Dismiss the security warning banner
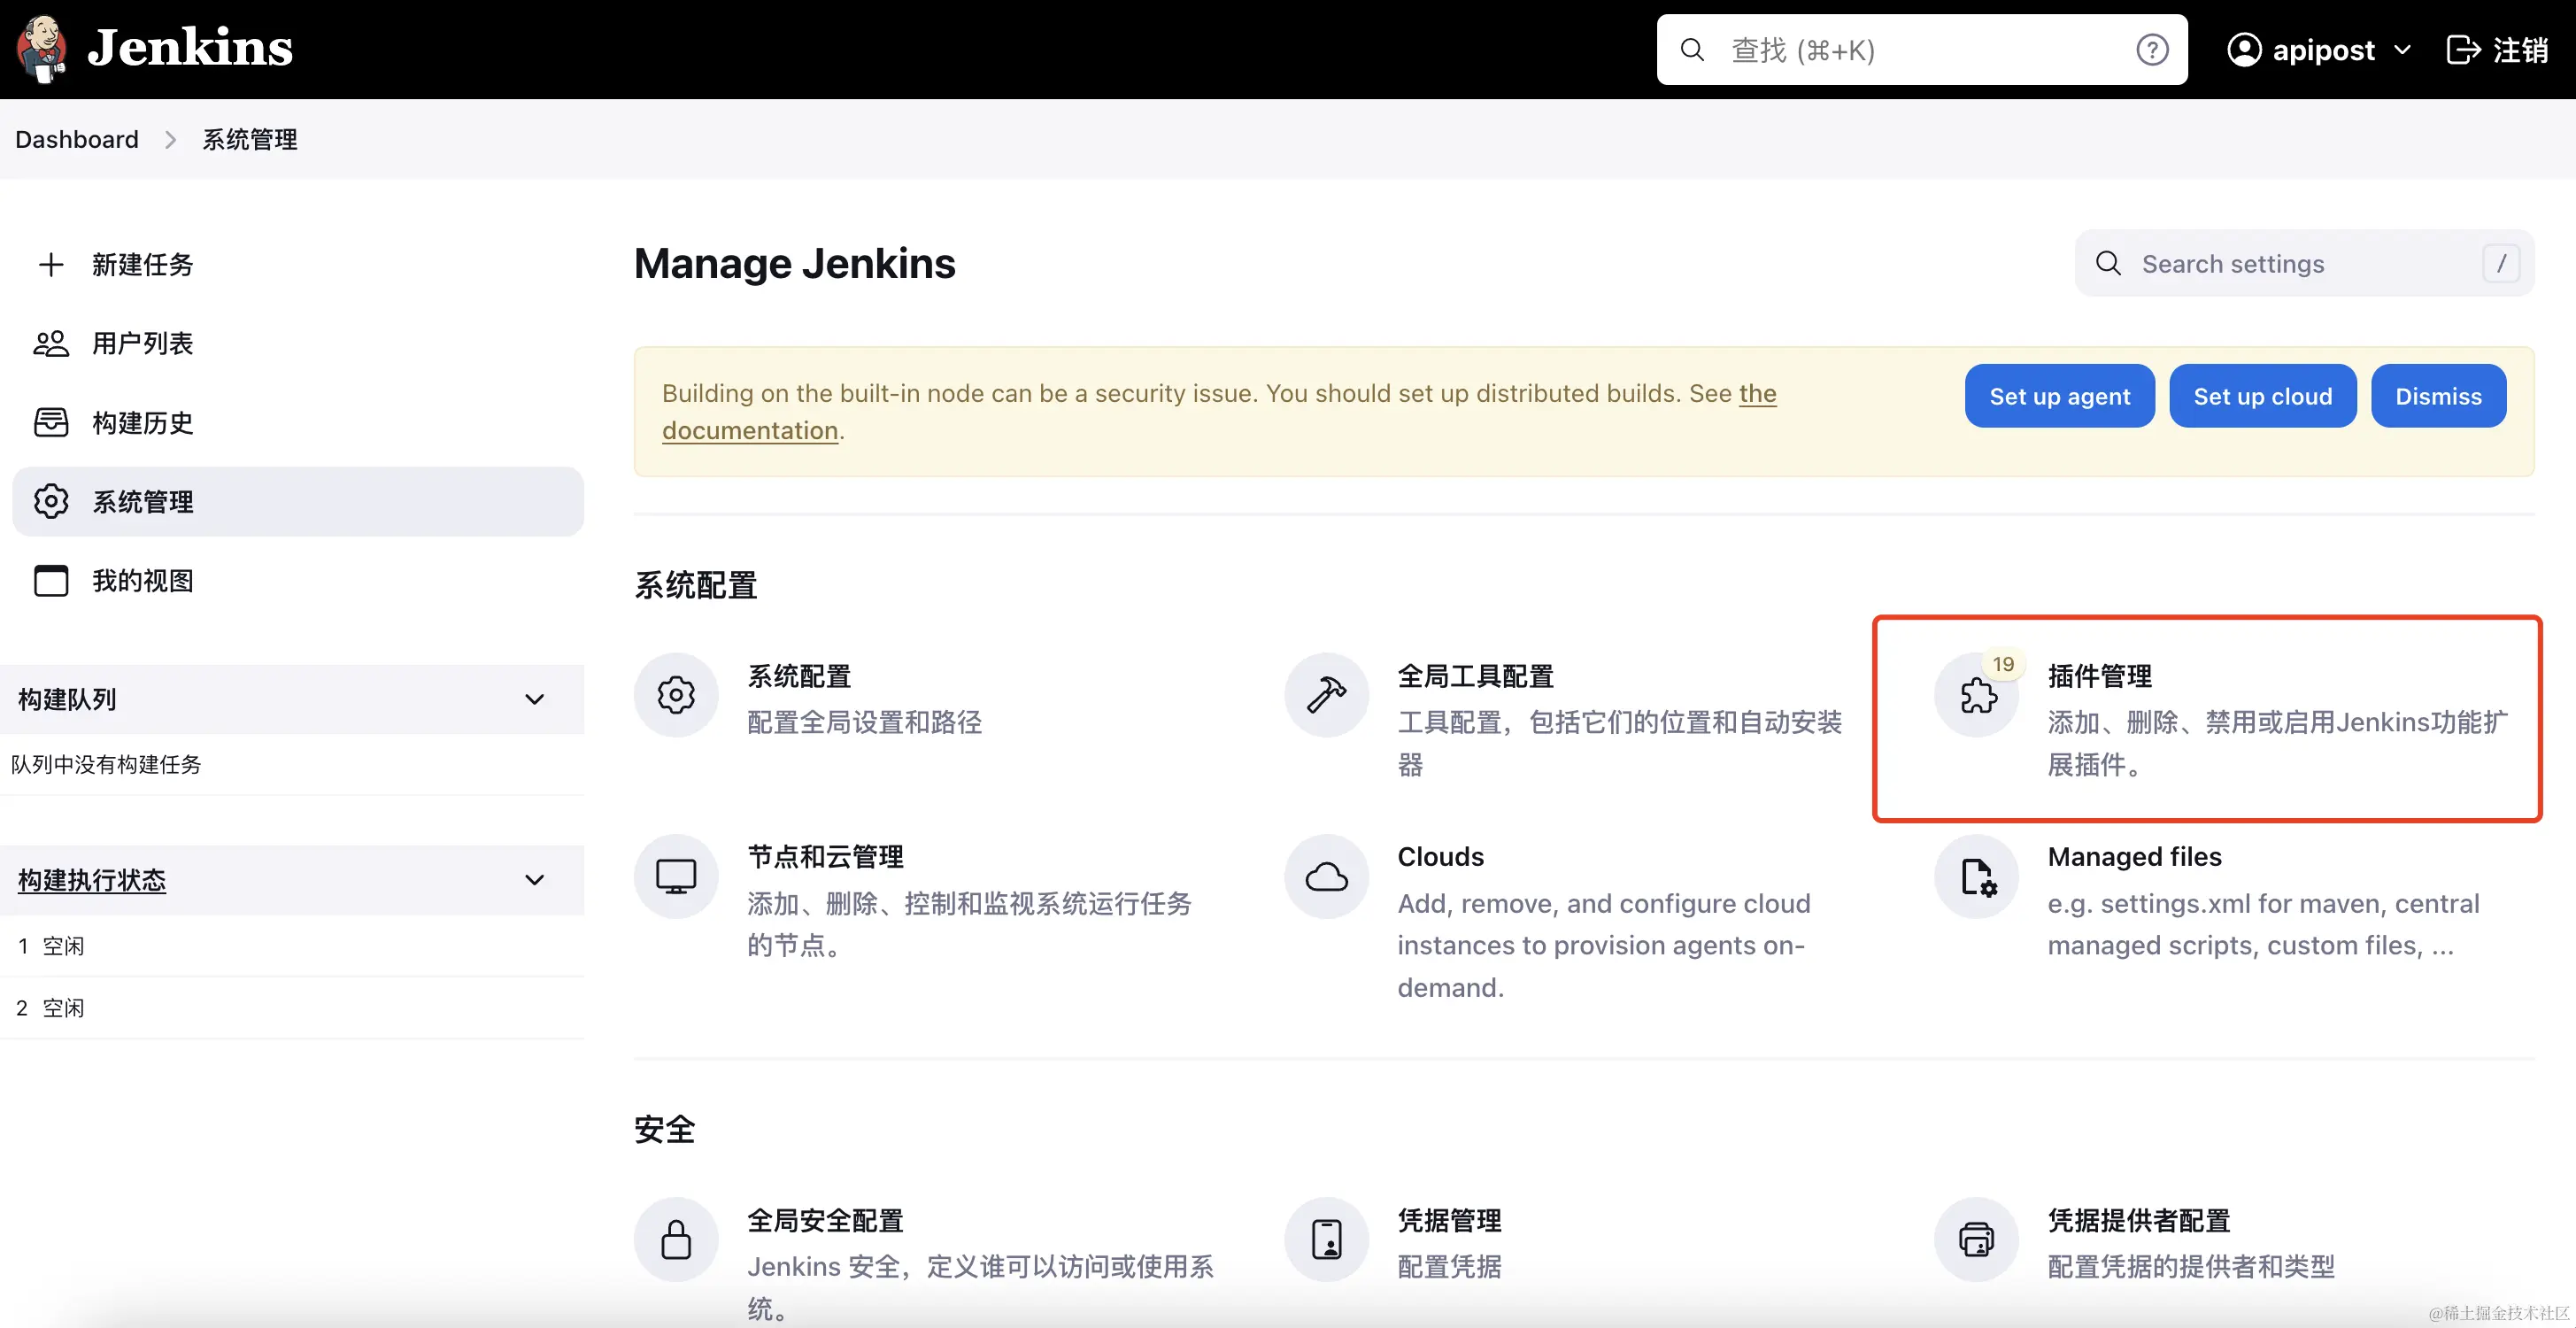This screenshot has height=1328, width=2576. click(2438, 396)
